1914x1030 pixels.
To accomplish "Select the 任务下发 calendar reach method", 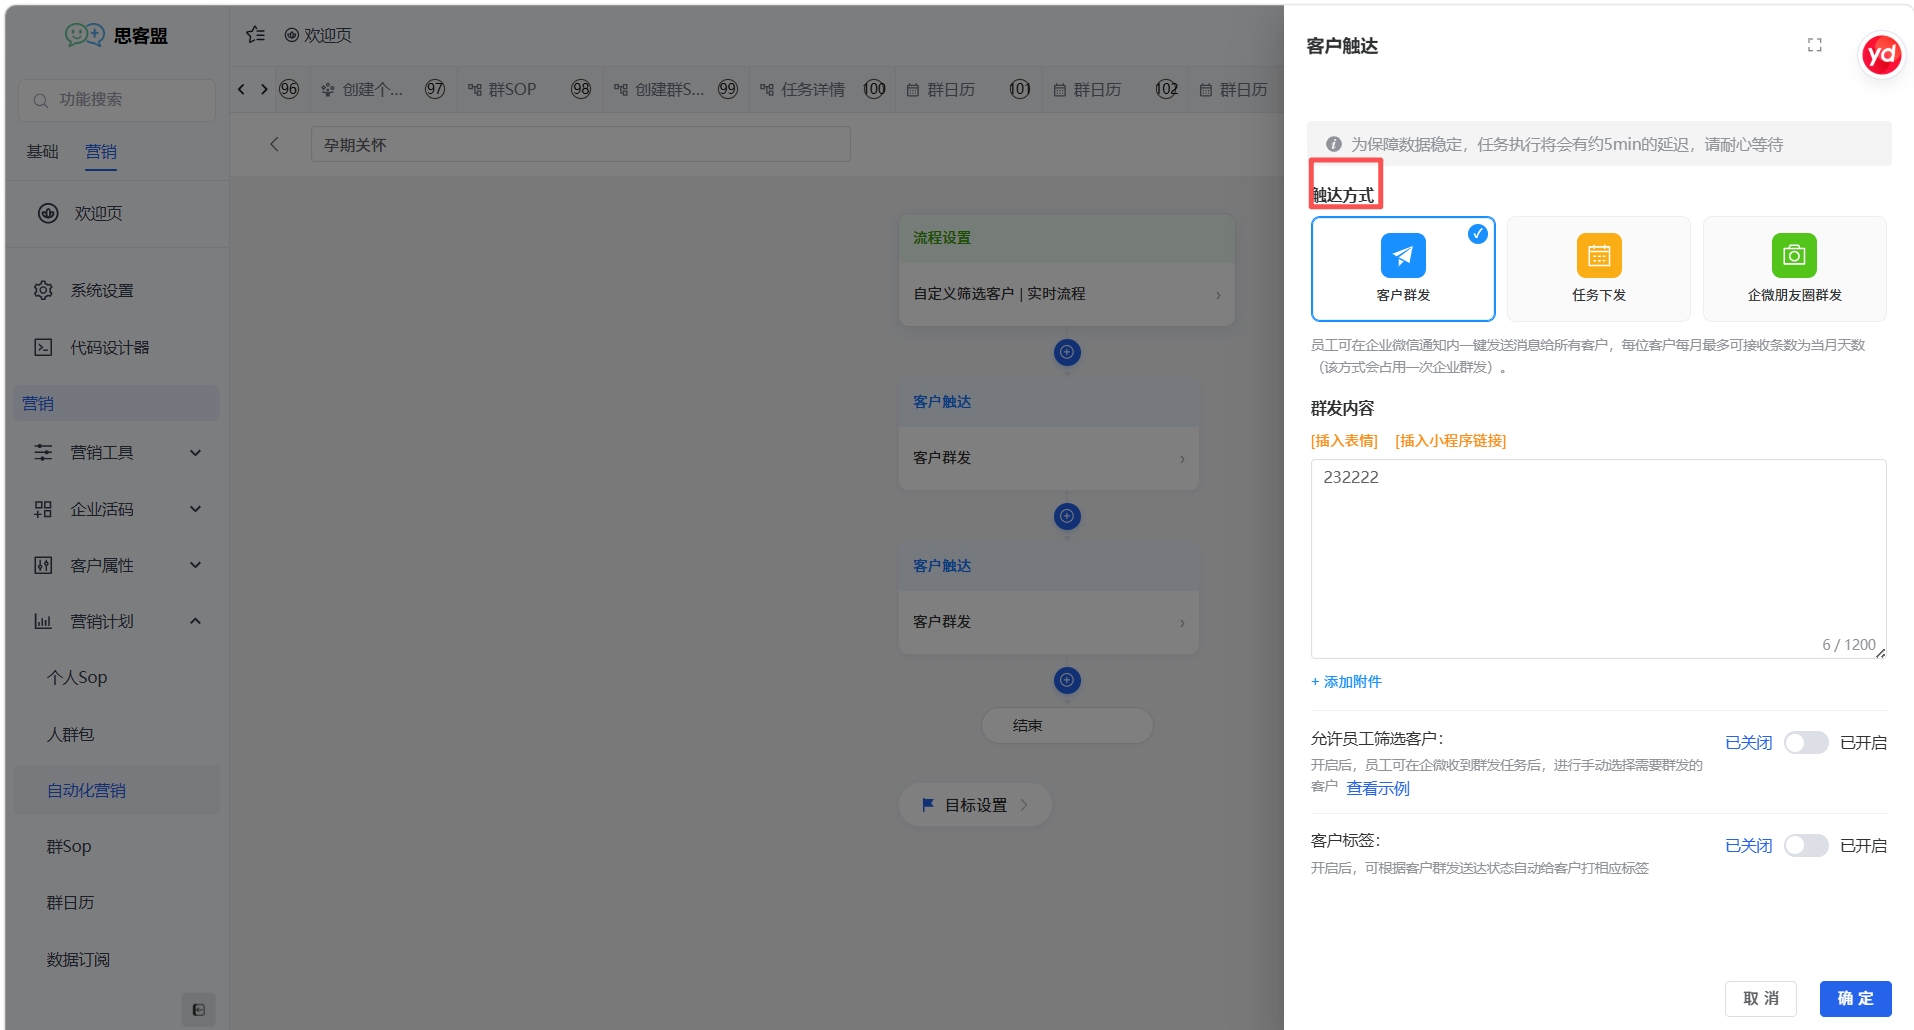I will coord(1598,269).
